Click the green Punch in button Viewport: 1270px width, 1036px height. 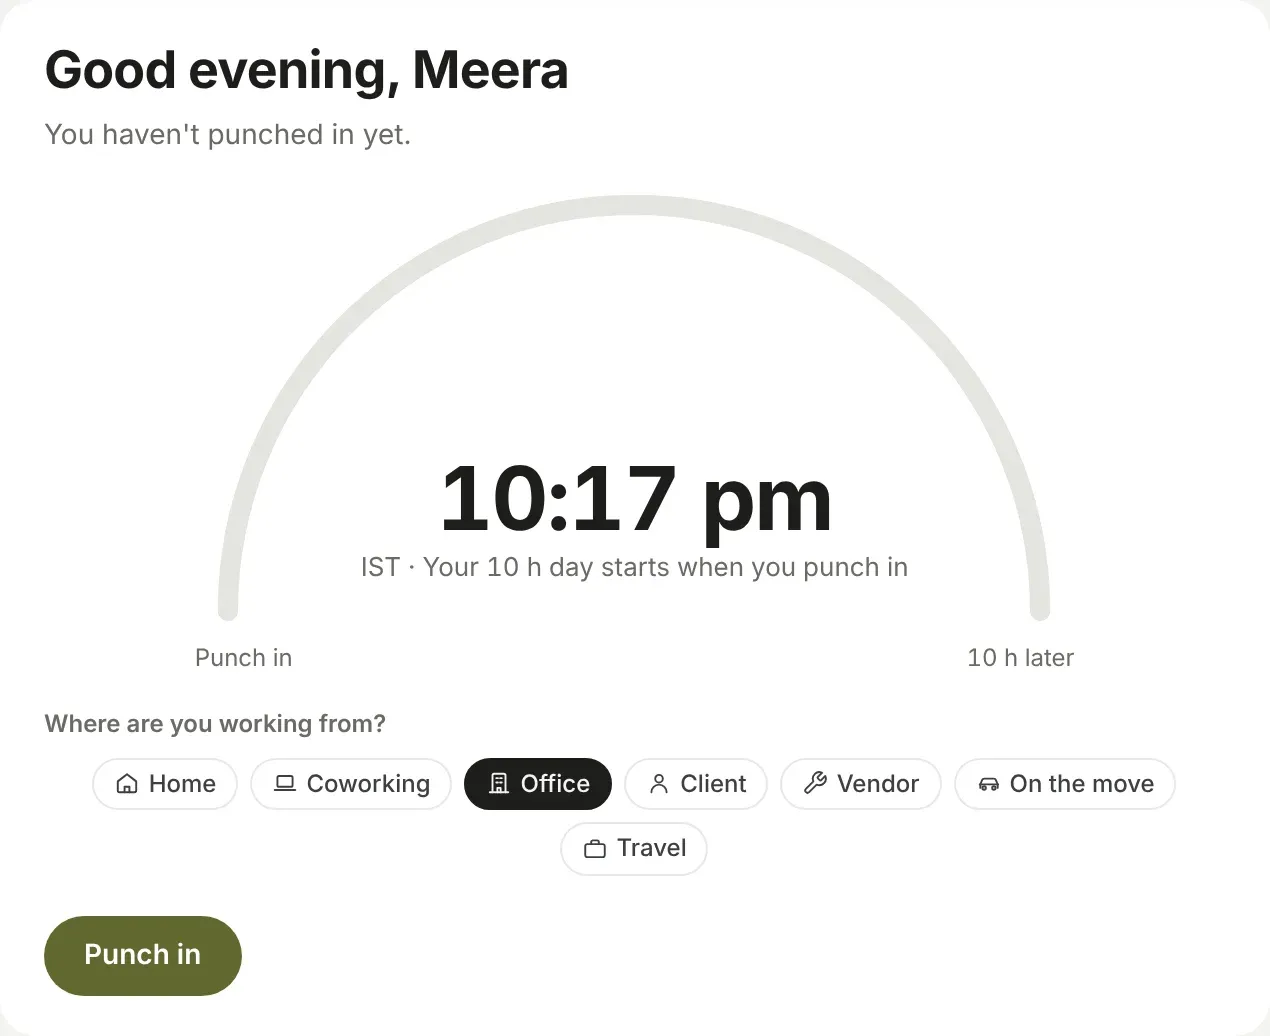(143, 956)
